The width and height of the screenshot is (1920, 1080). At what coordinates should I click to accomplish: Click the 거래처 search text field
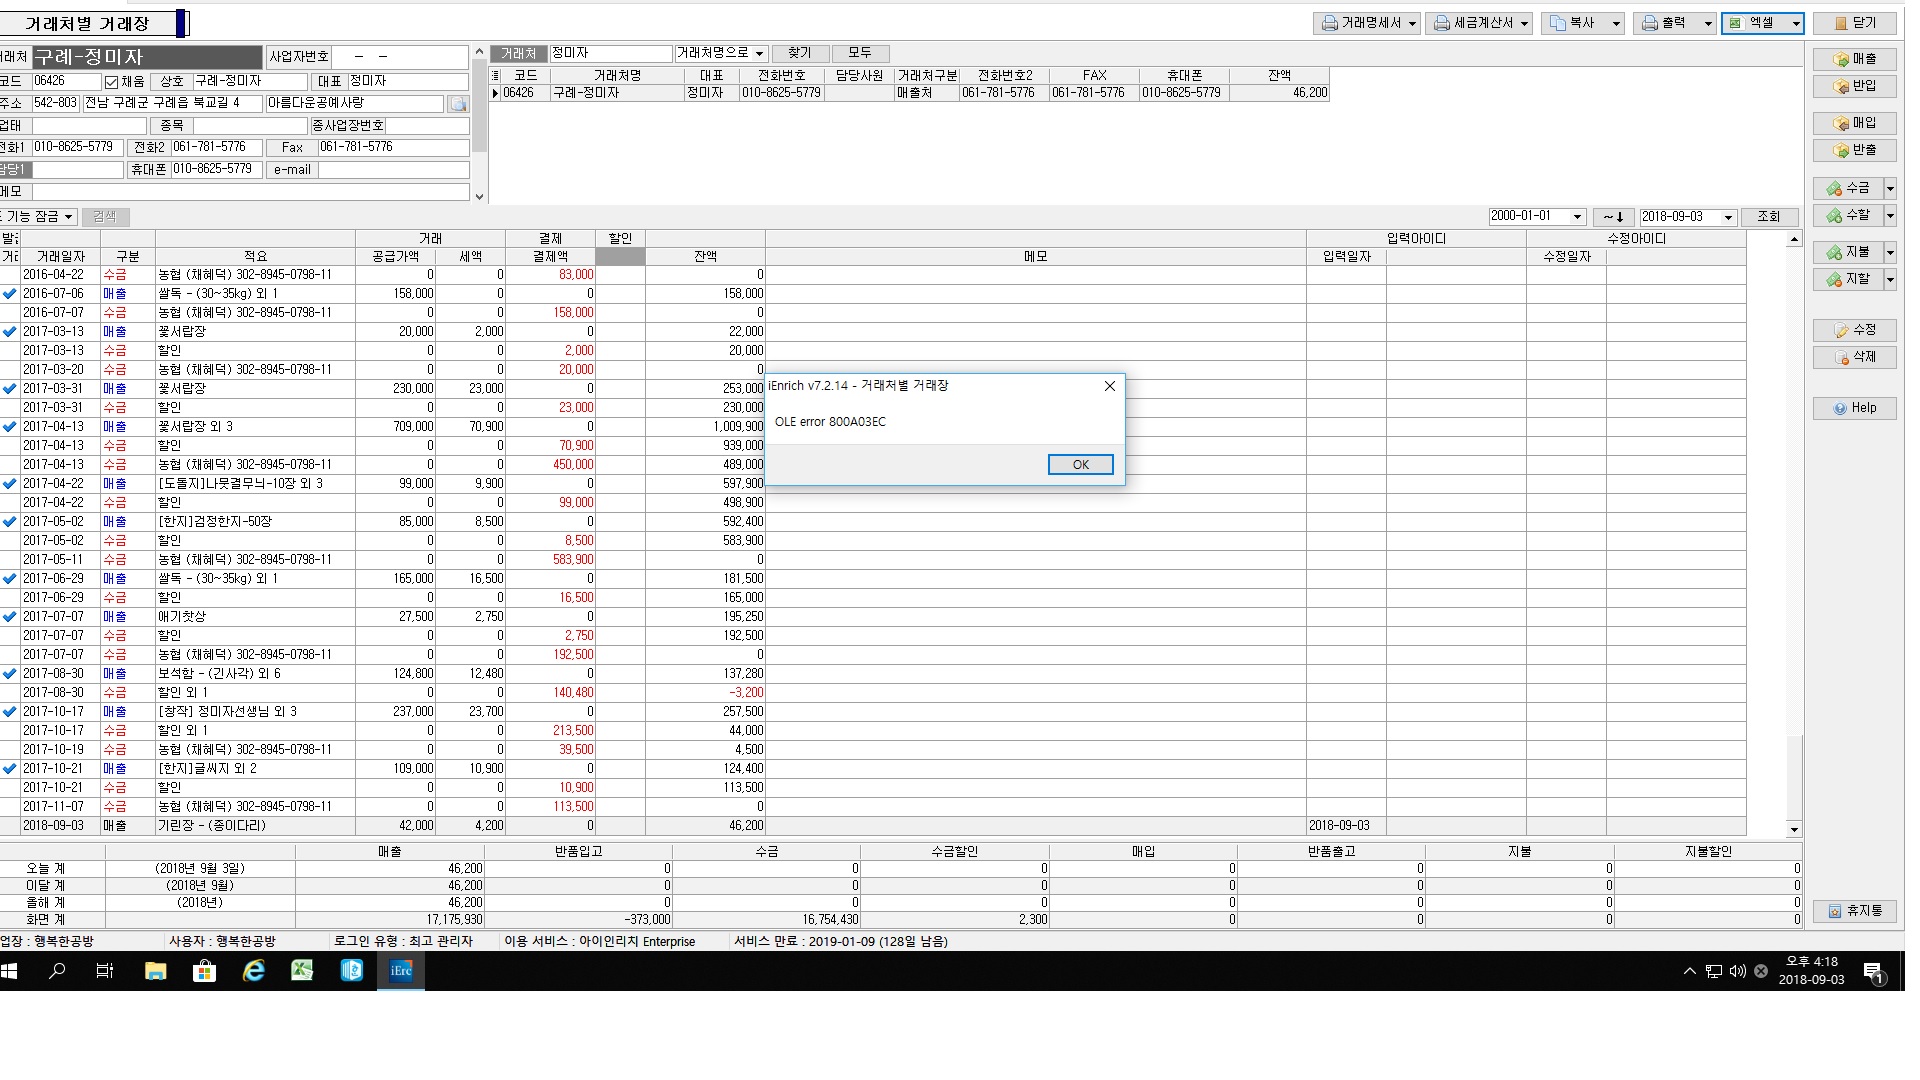tap(610, 54)
